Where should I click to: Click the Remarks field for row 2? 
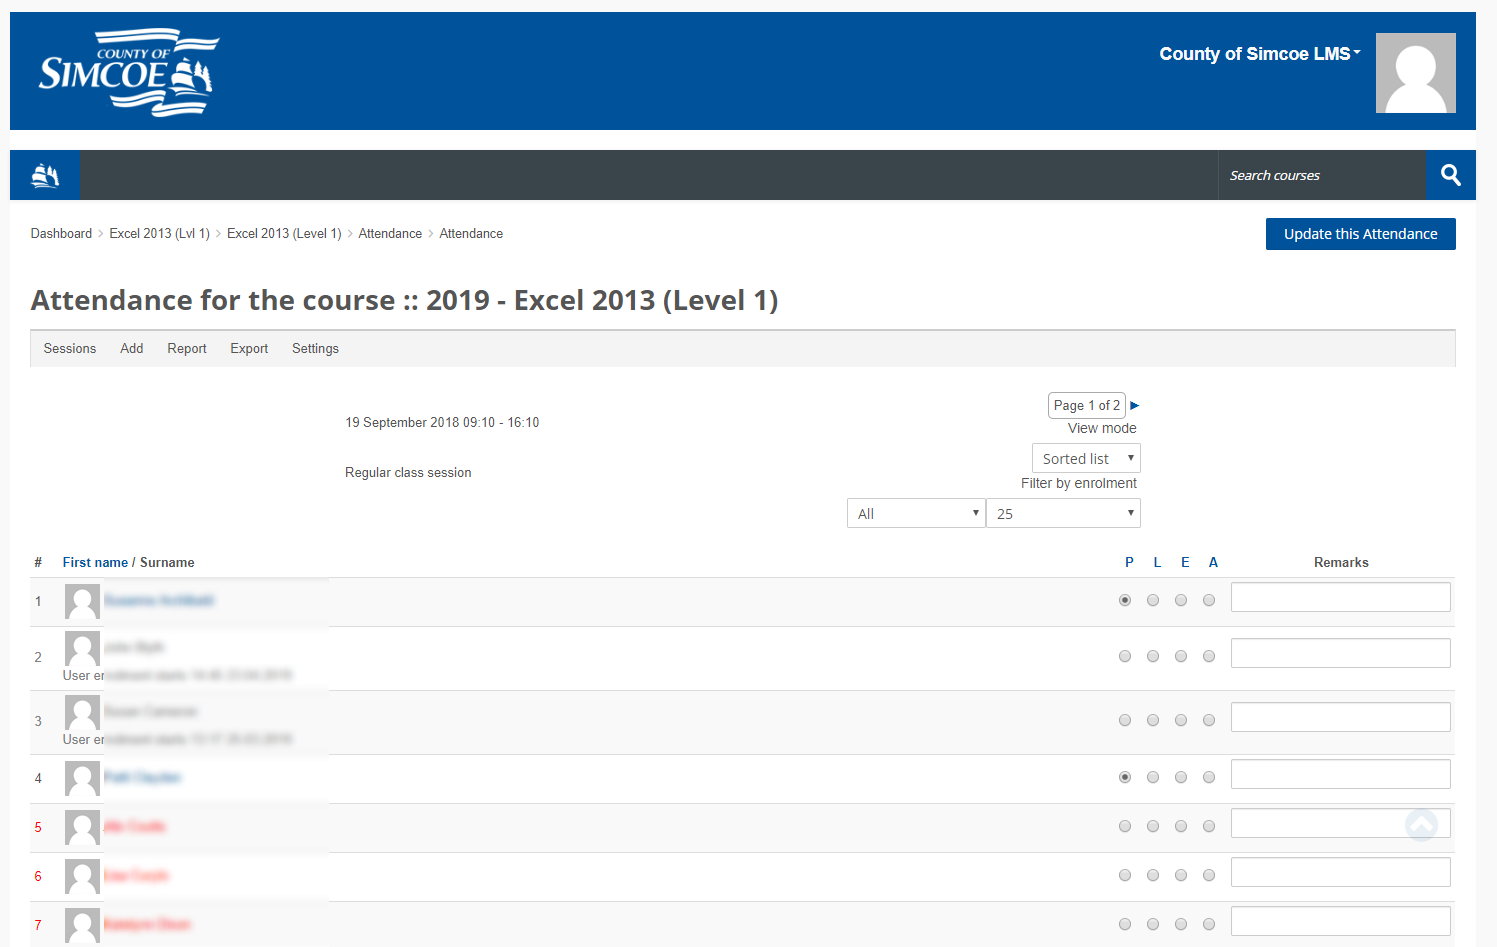pos(1341,653)
